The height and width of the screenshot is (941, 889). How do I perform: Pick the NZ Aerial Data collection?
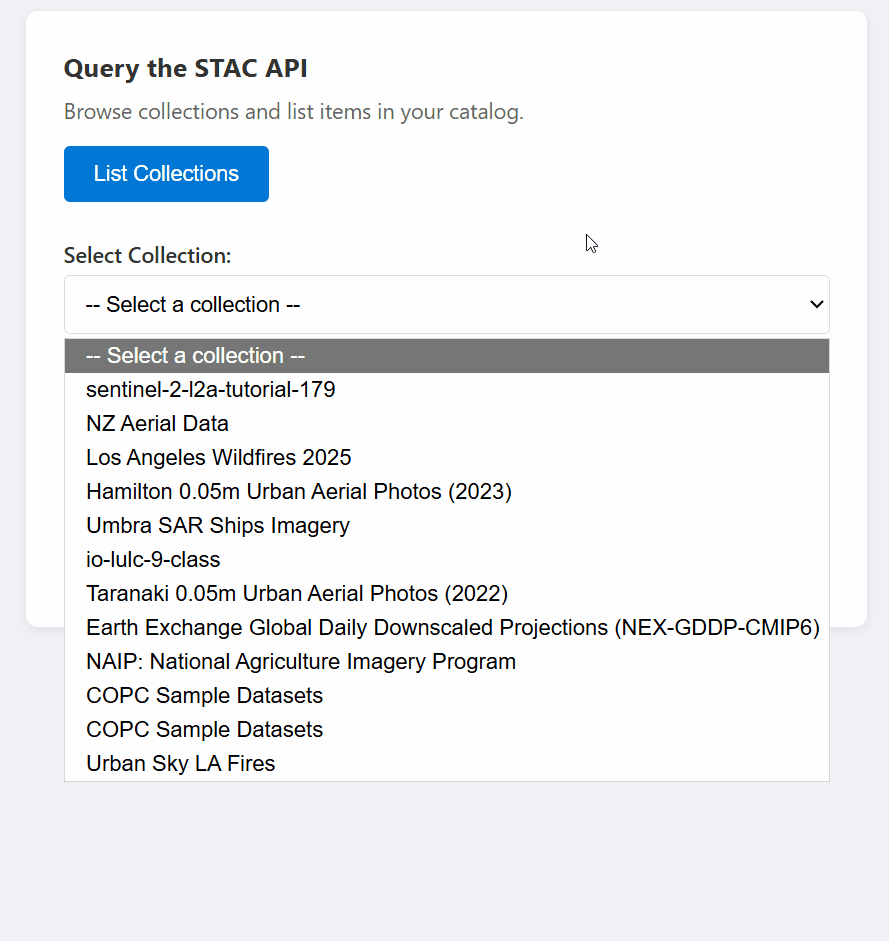click(158, 424)
